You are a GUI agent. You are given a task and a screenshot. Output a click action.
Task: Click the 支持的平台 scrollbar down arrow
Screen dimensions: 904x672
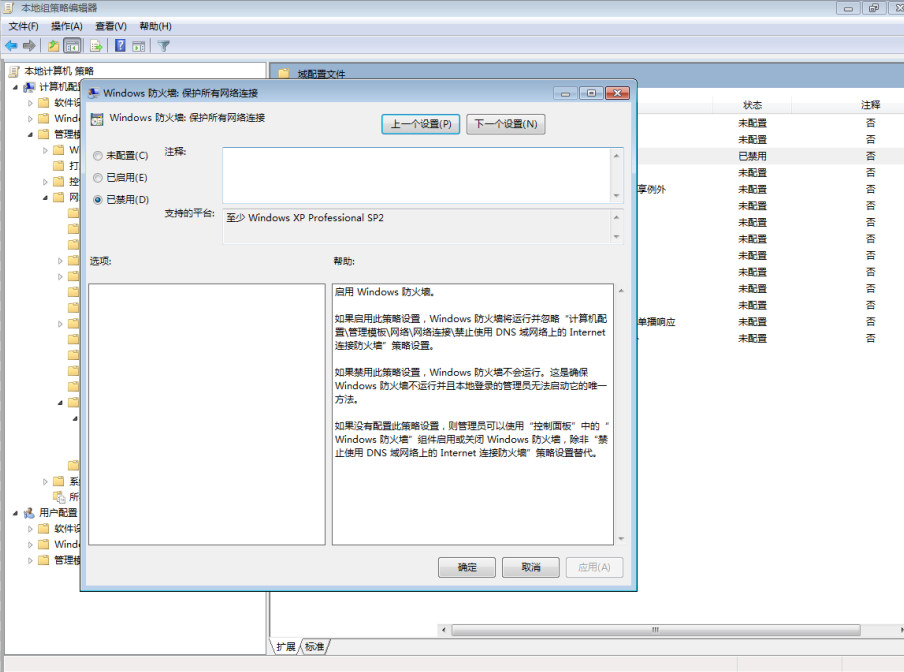coord(616,237)
